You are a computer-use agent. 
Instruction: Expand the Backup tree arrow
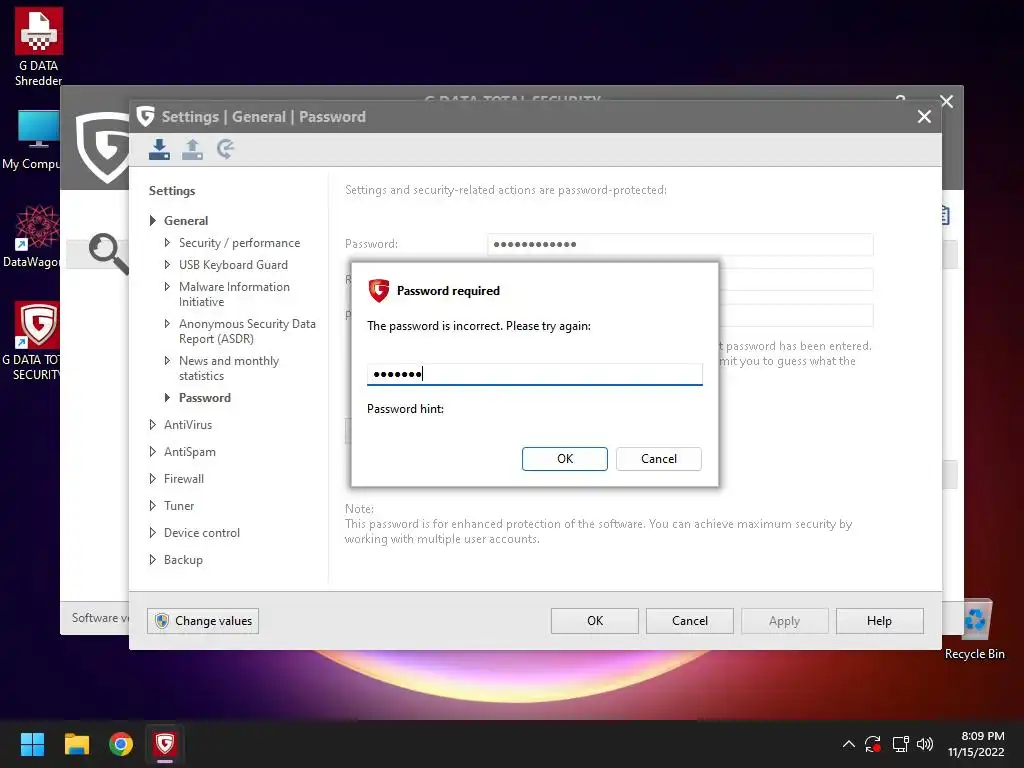pyautogui.click(x=152, y=560)
